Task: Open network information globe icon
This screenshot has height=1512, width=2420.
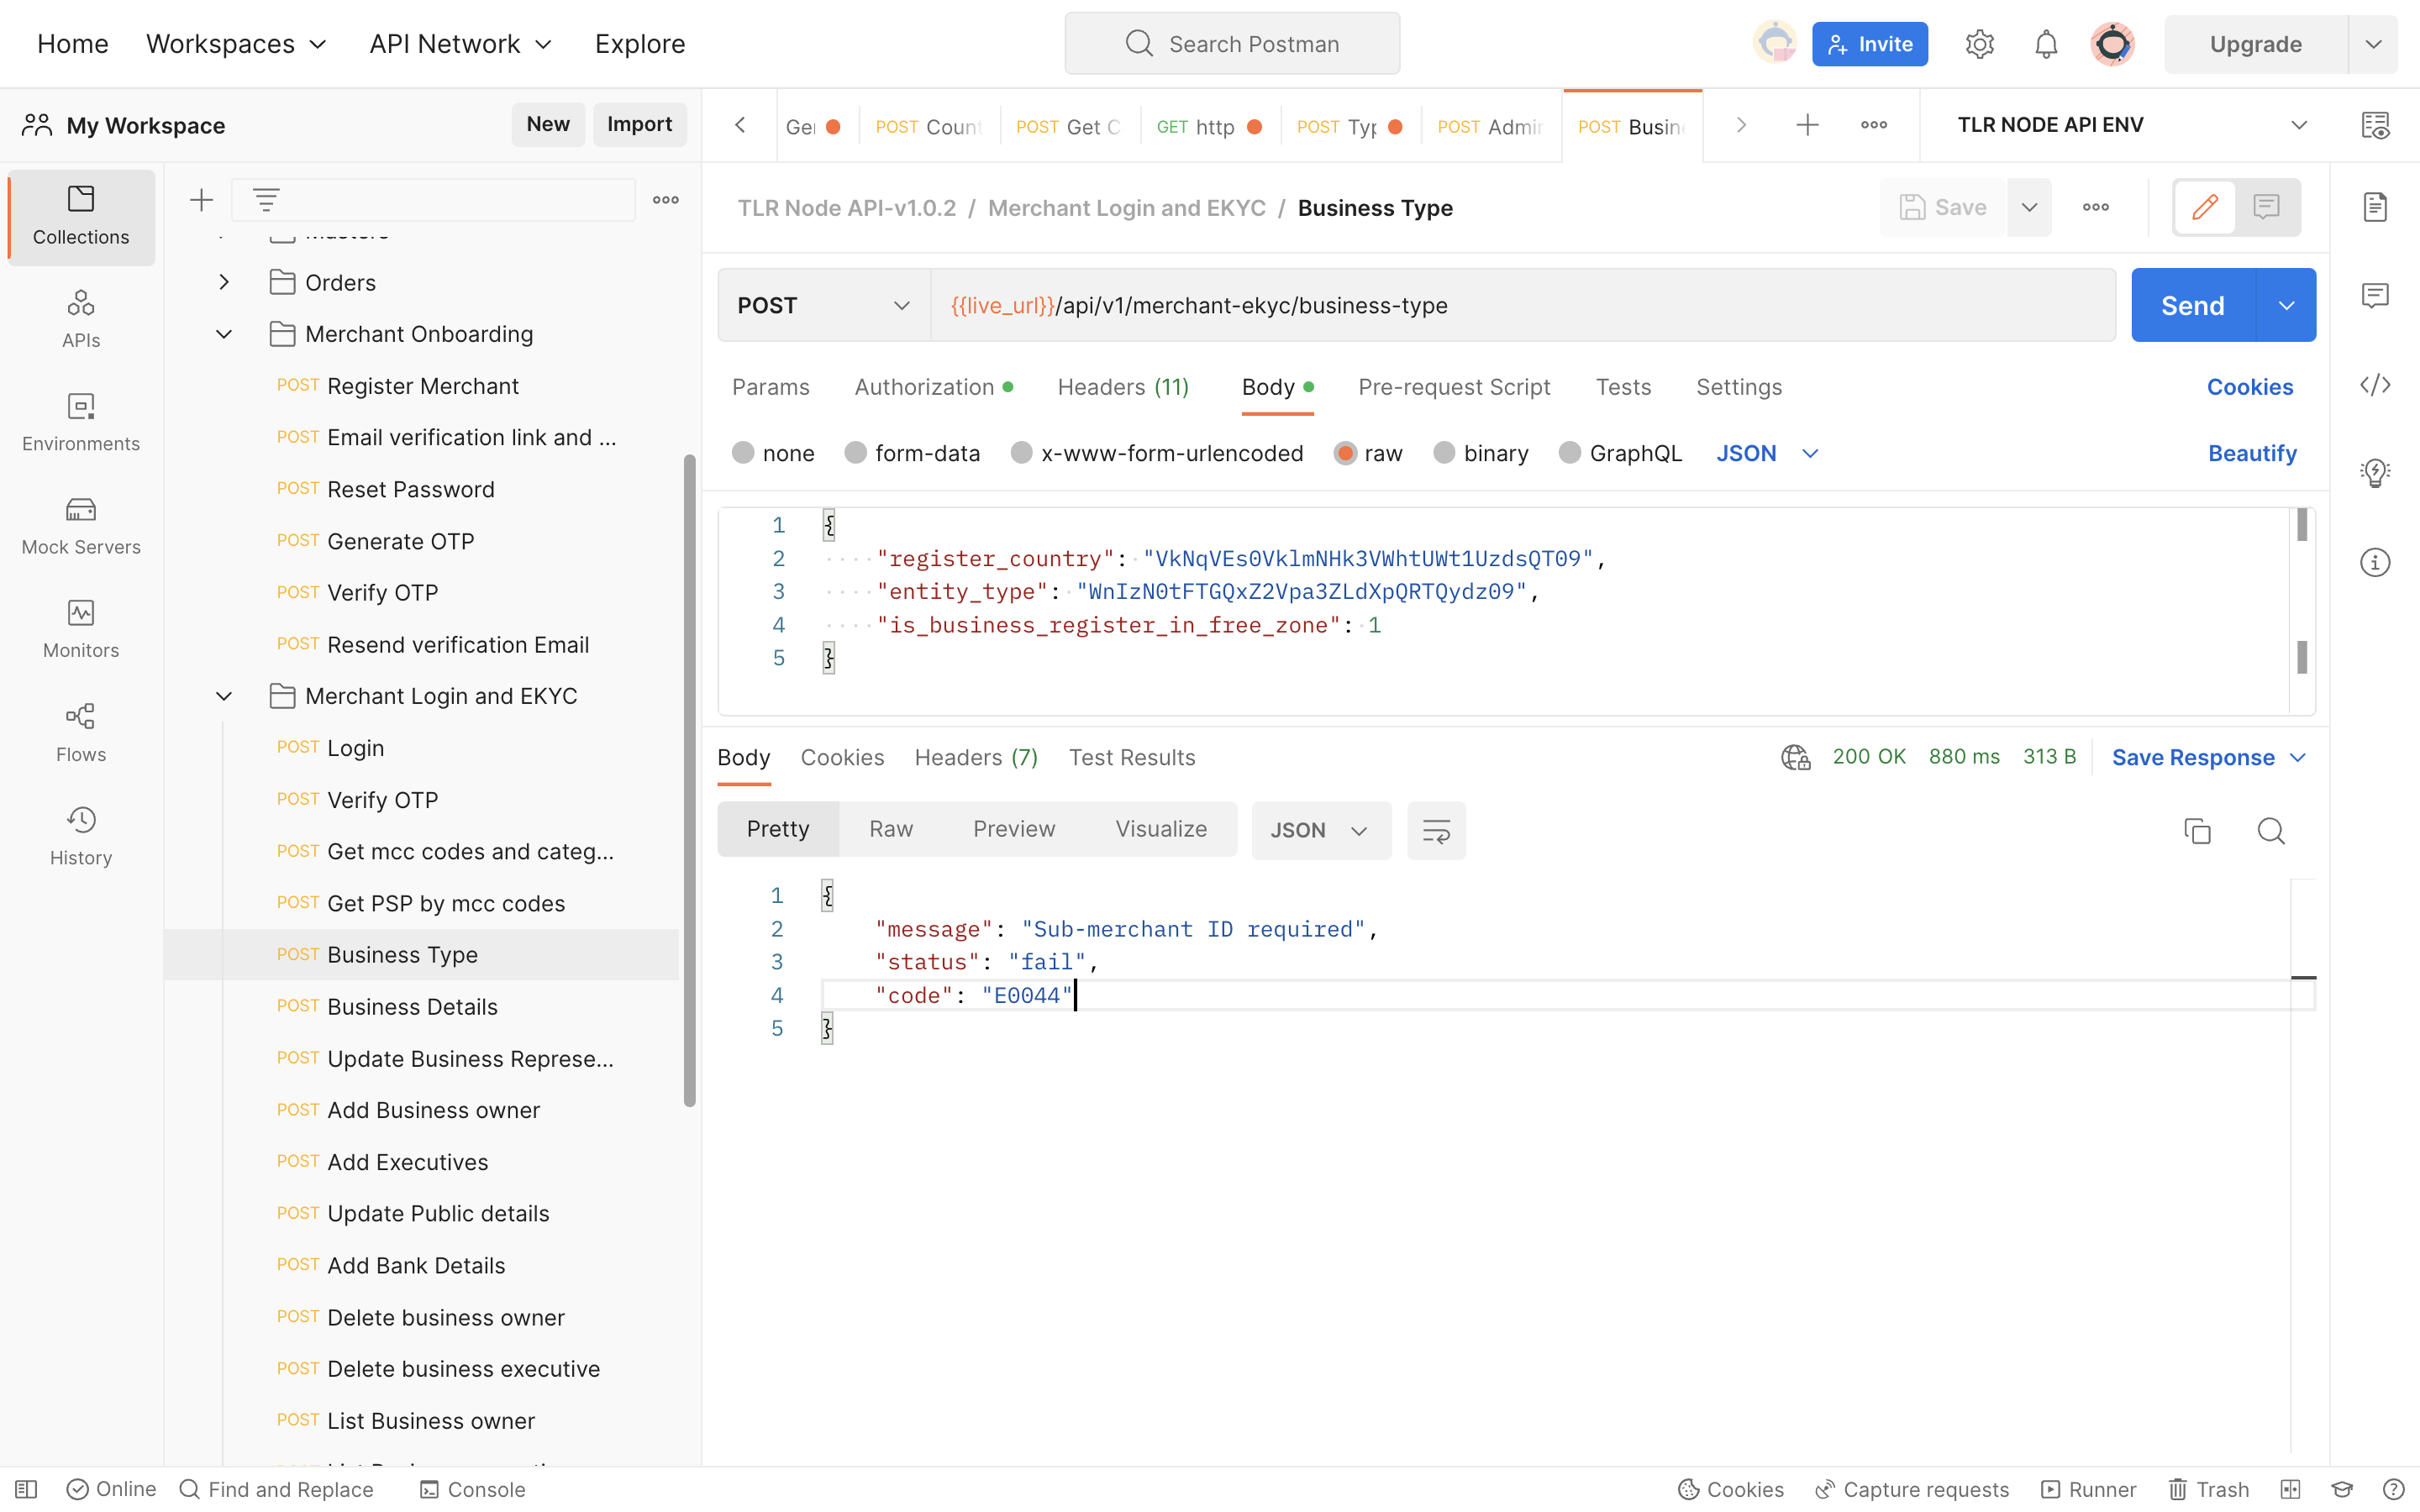Action: [x=1795, y=757]
